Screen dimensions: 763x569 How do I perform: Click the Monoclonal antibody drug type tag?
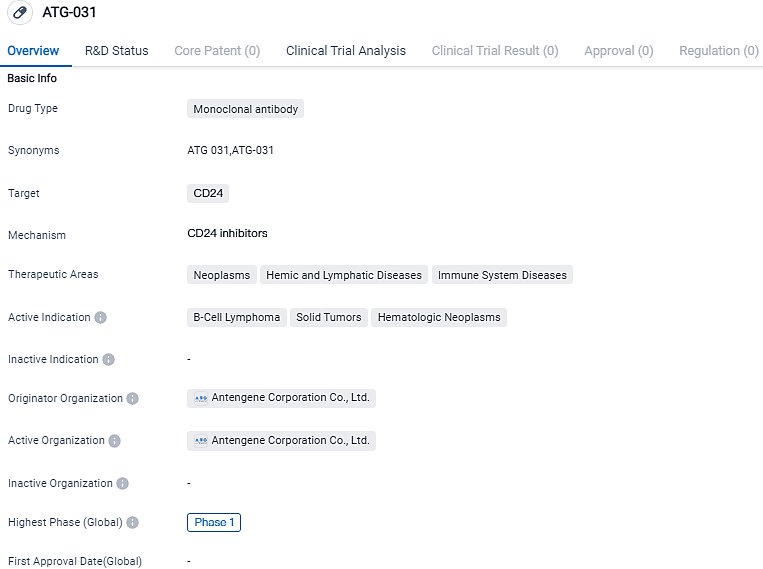point(245,110)
